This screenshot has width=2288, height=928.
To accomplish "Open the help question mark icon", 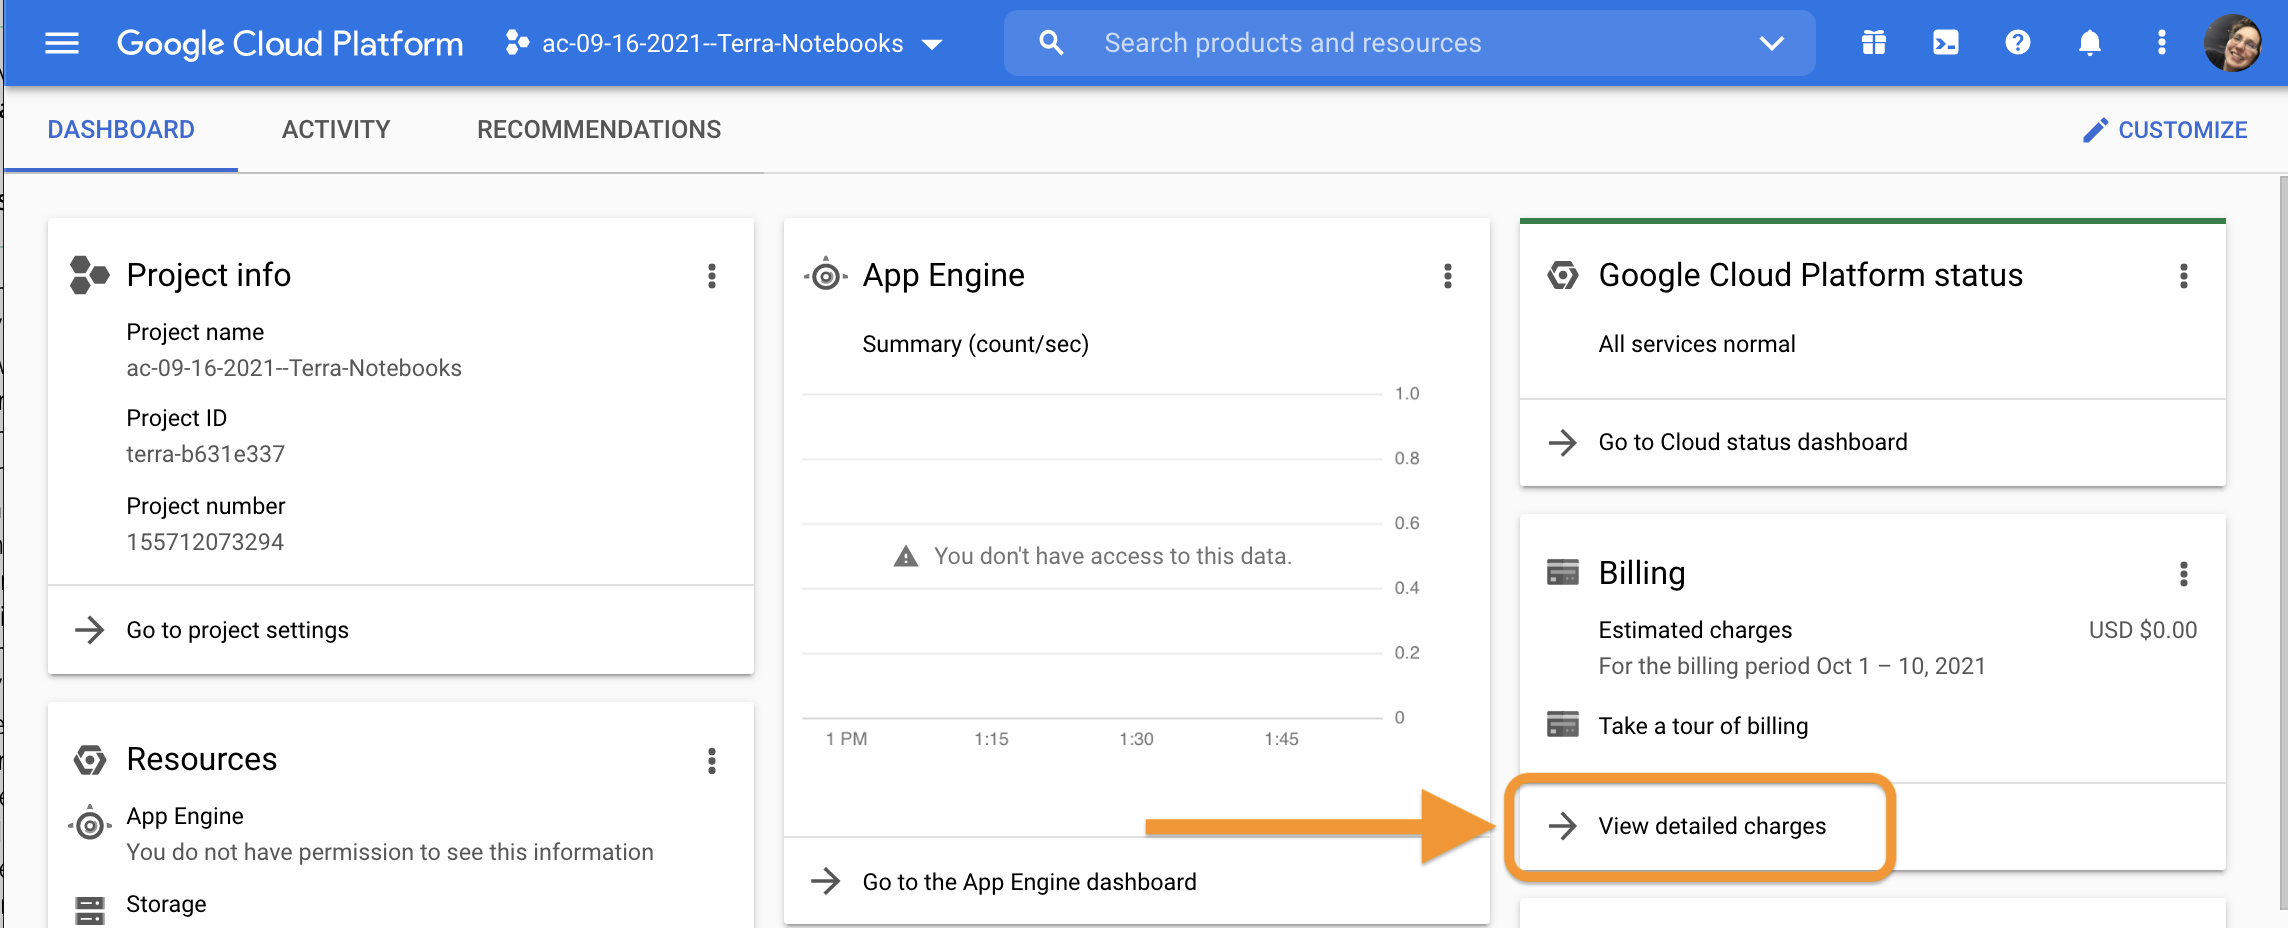I will point(2017,43).
